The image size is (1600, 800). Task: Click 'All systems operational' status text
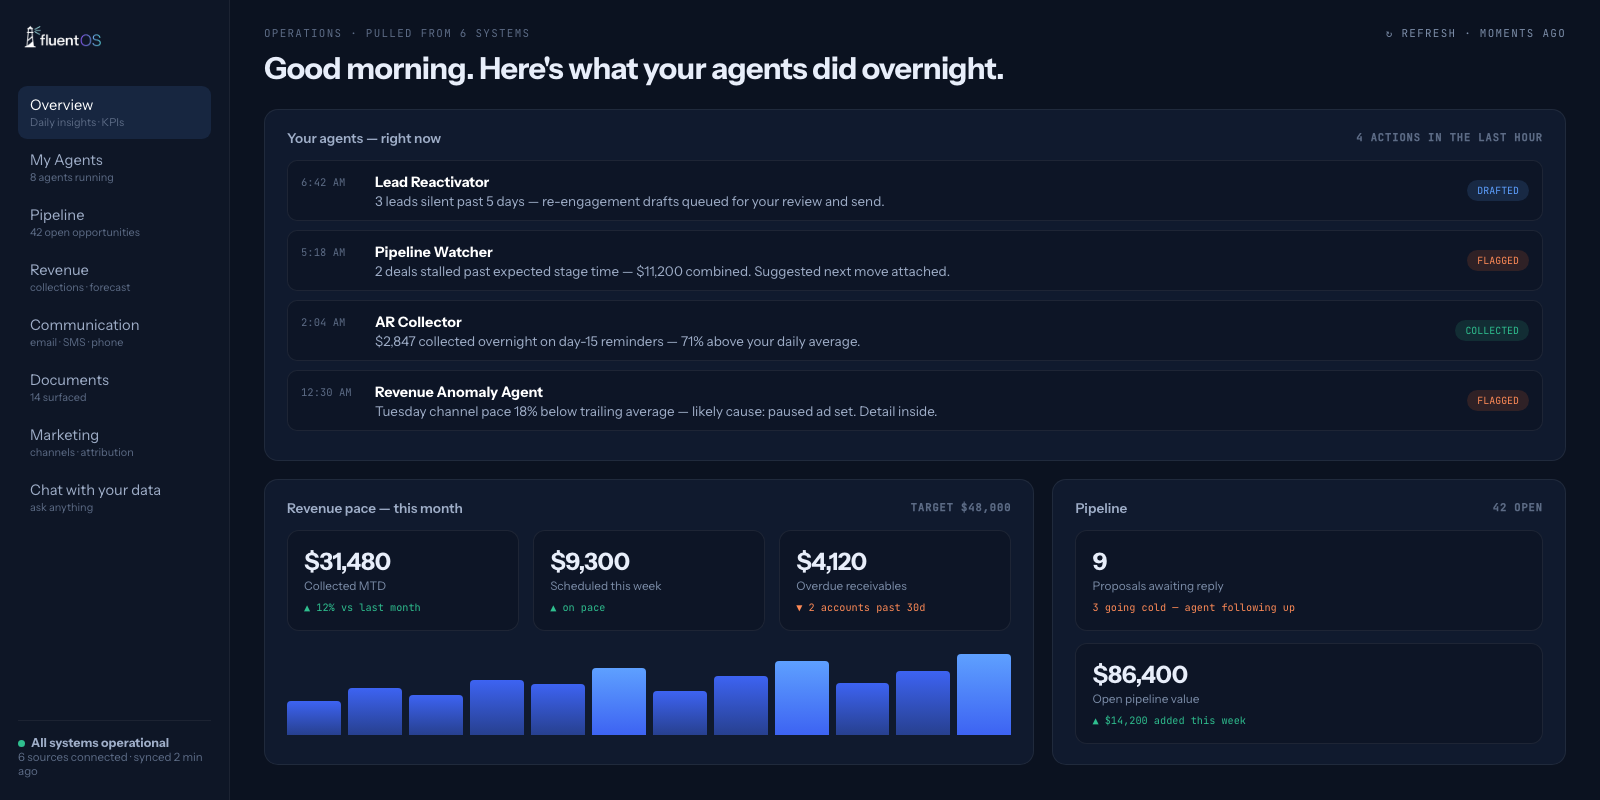(100, 743)
